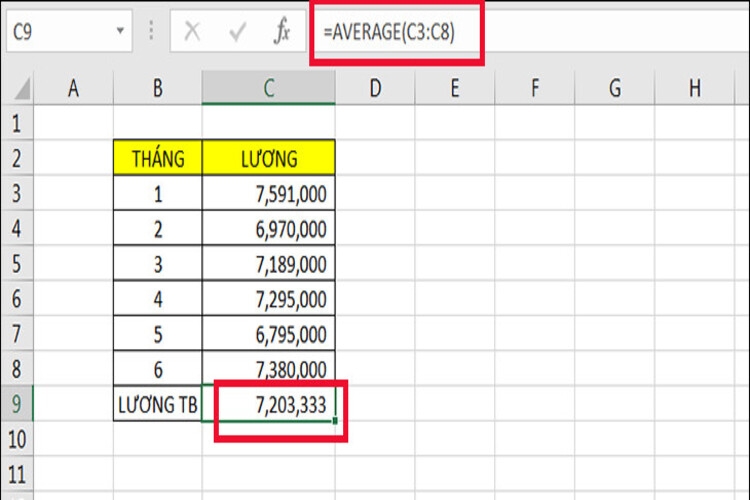750x500 pixels.
Task: Select month cell B3 containing 1
Action: pos(158,193)
